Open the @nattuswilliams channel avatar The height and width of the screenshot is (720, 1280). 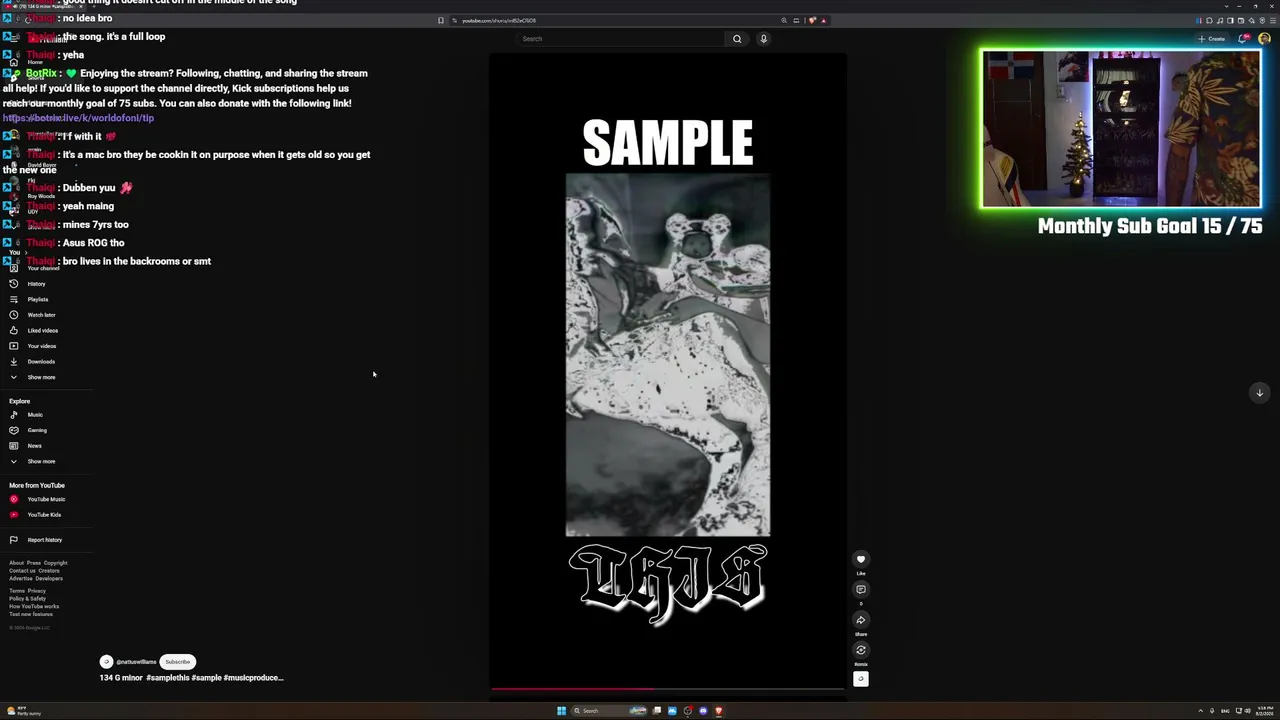click(106, 662)
